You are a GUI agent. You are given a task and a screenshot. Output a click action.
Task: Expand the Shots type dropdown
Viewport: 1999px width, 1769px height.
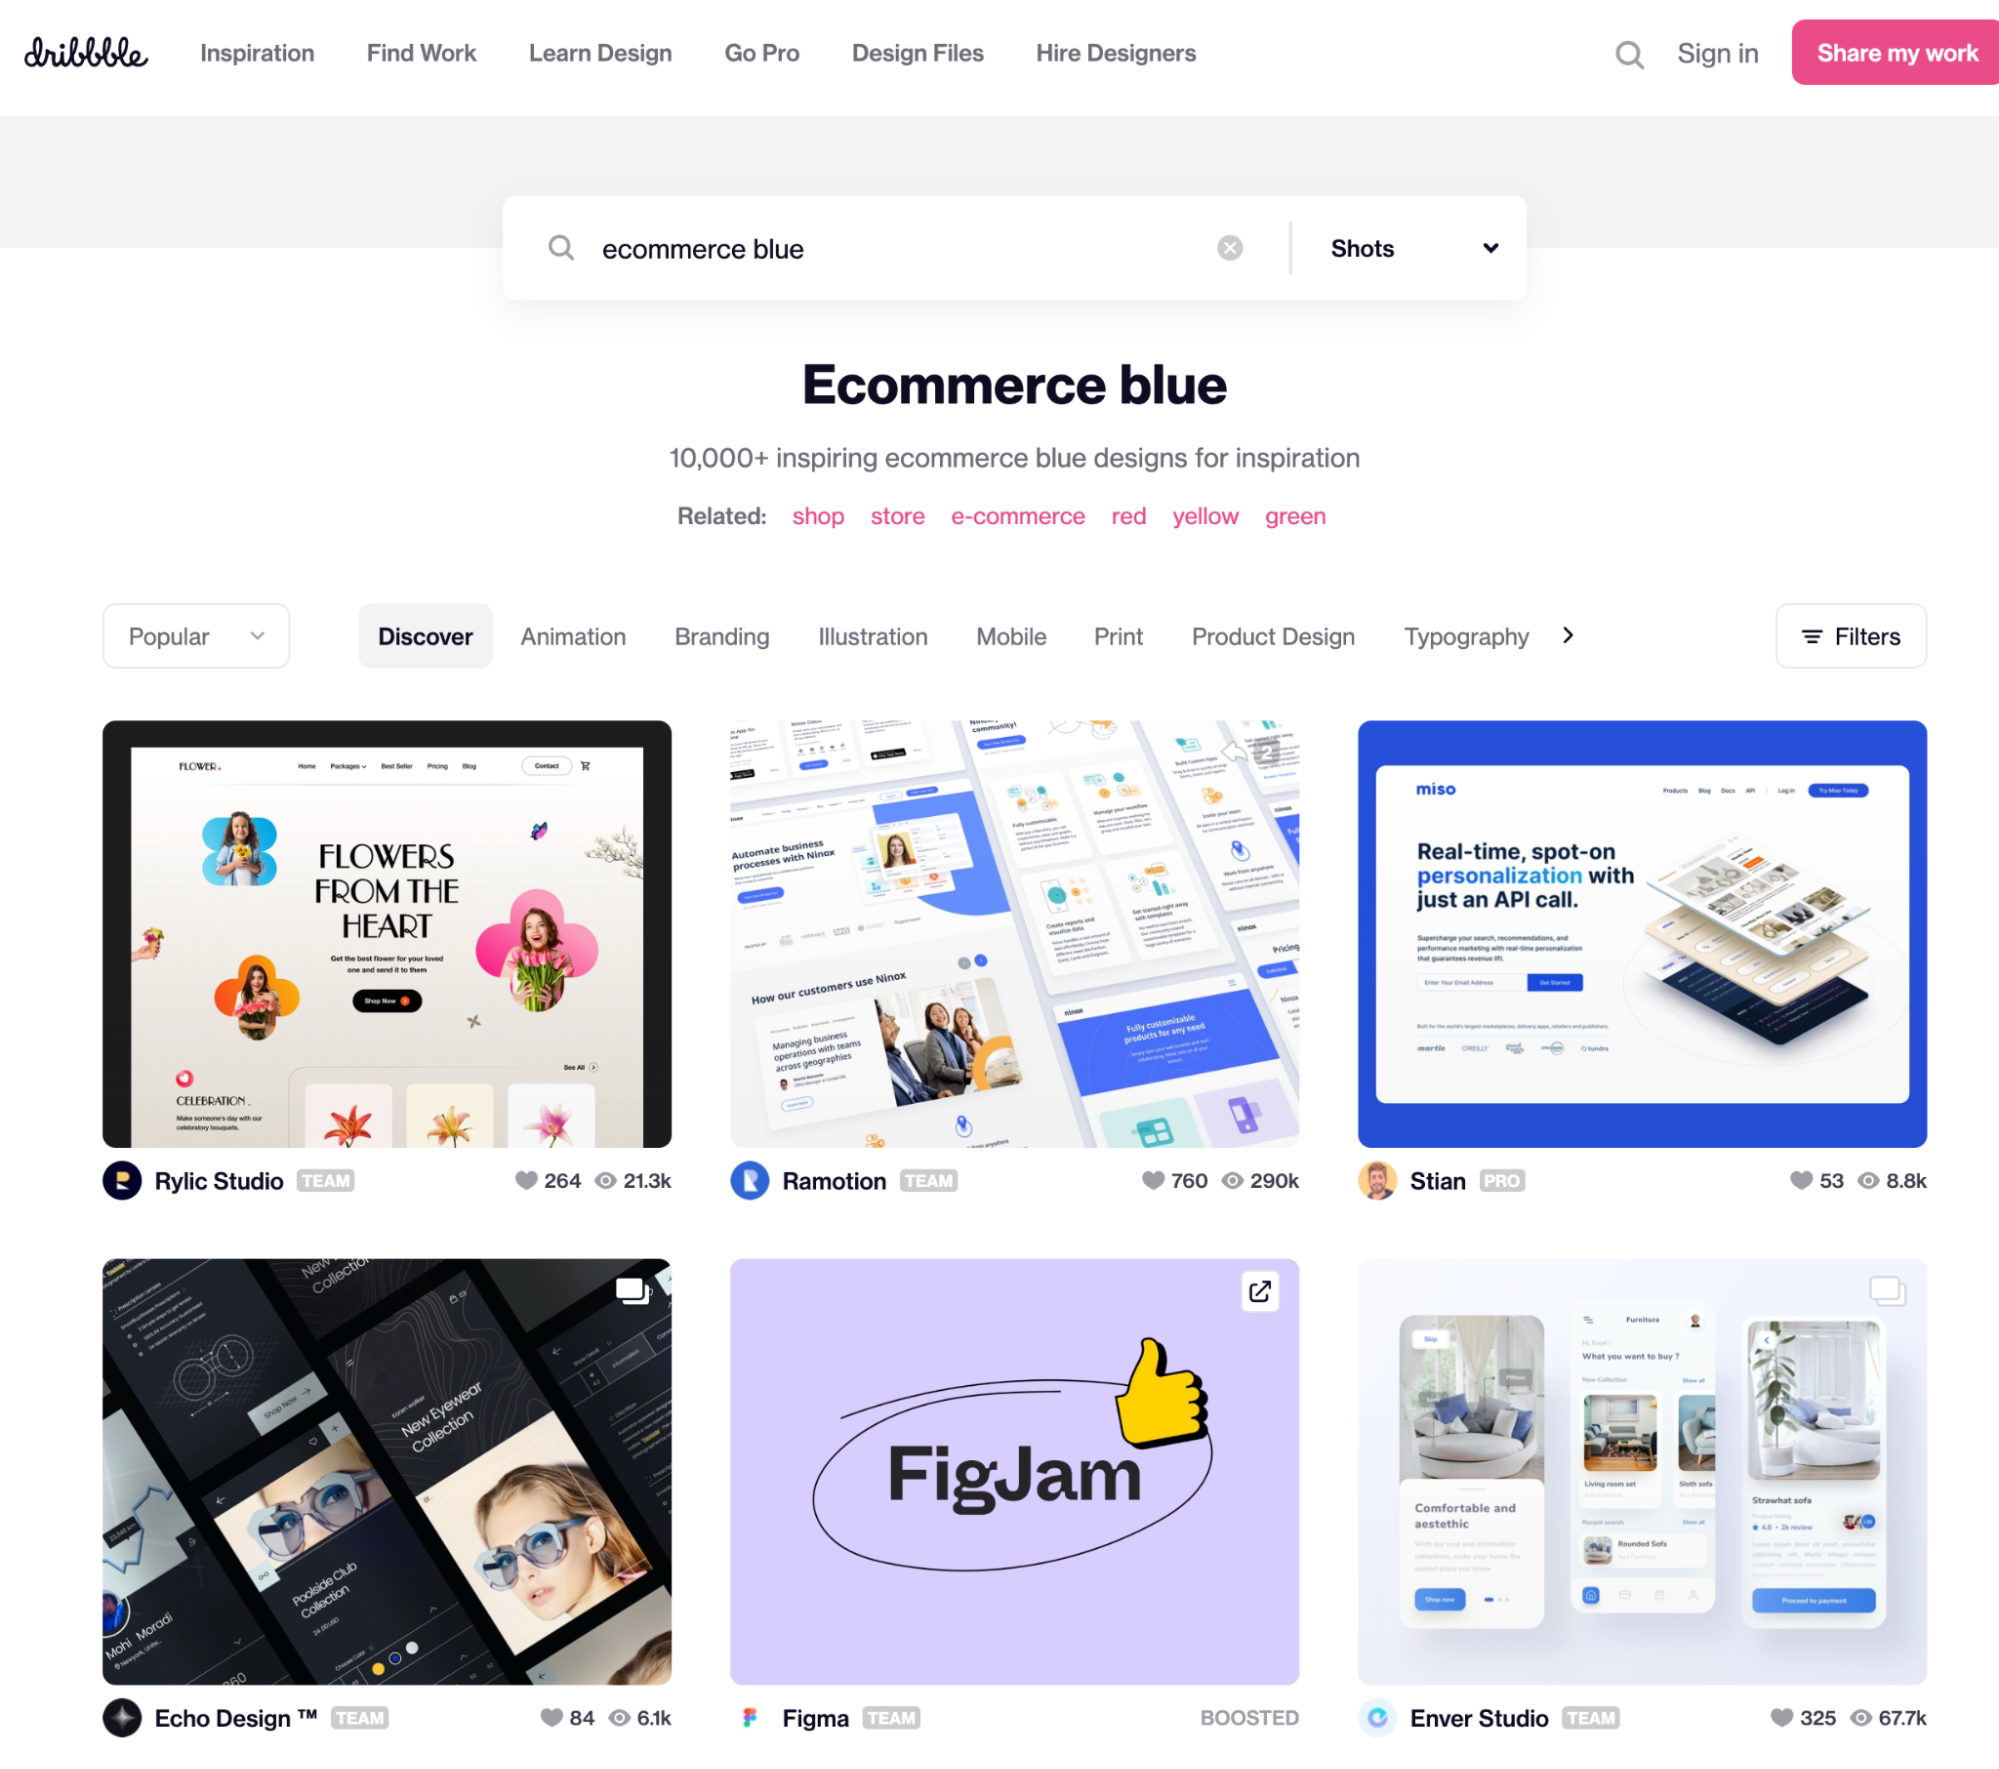pos(1410,248)
